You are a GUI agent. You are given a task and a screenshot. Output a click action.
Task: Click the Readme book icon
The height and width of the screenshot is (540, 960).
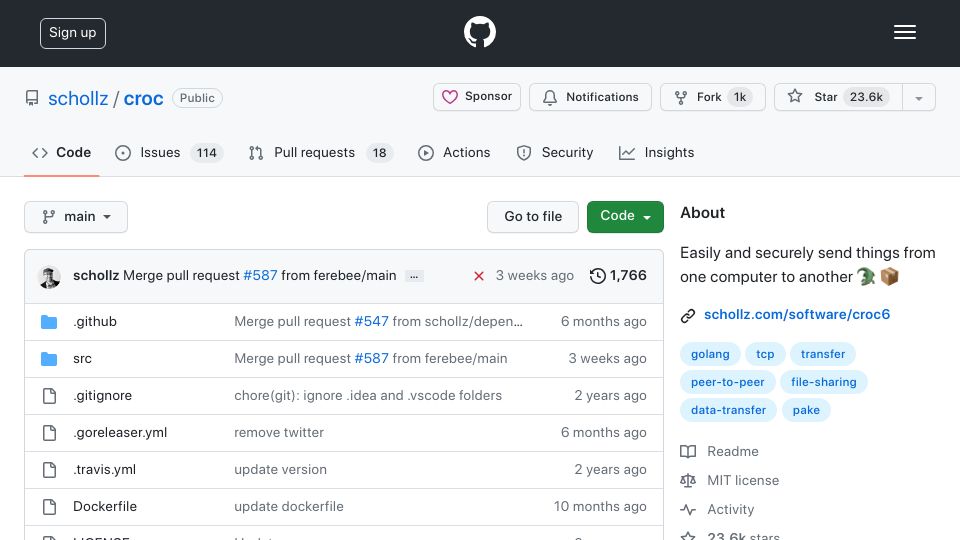(x=688, y=452)
